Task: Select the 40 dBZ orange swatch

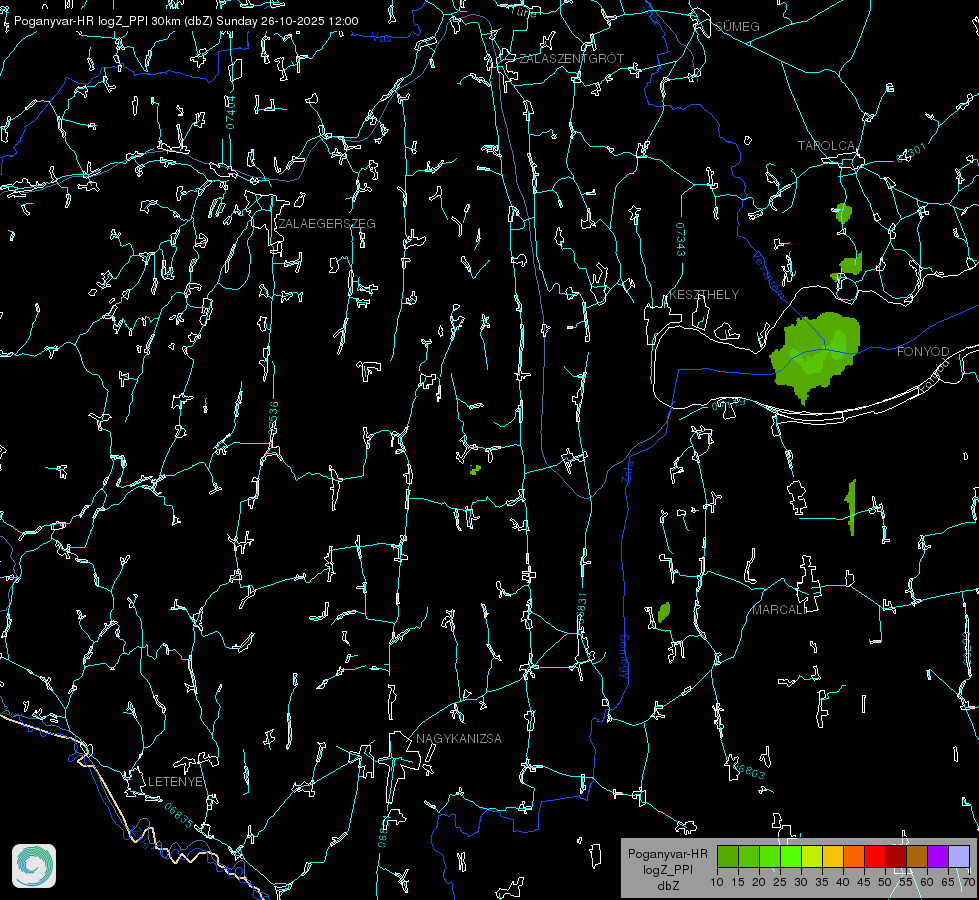Action: coord(854,856)
